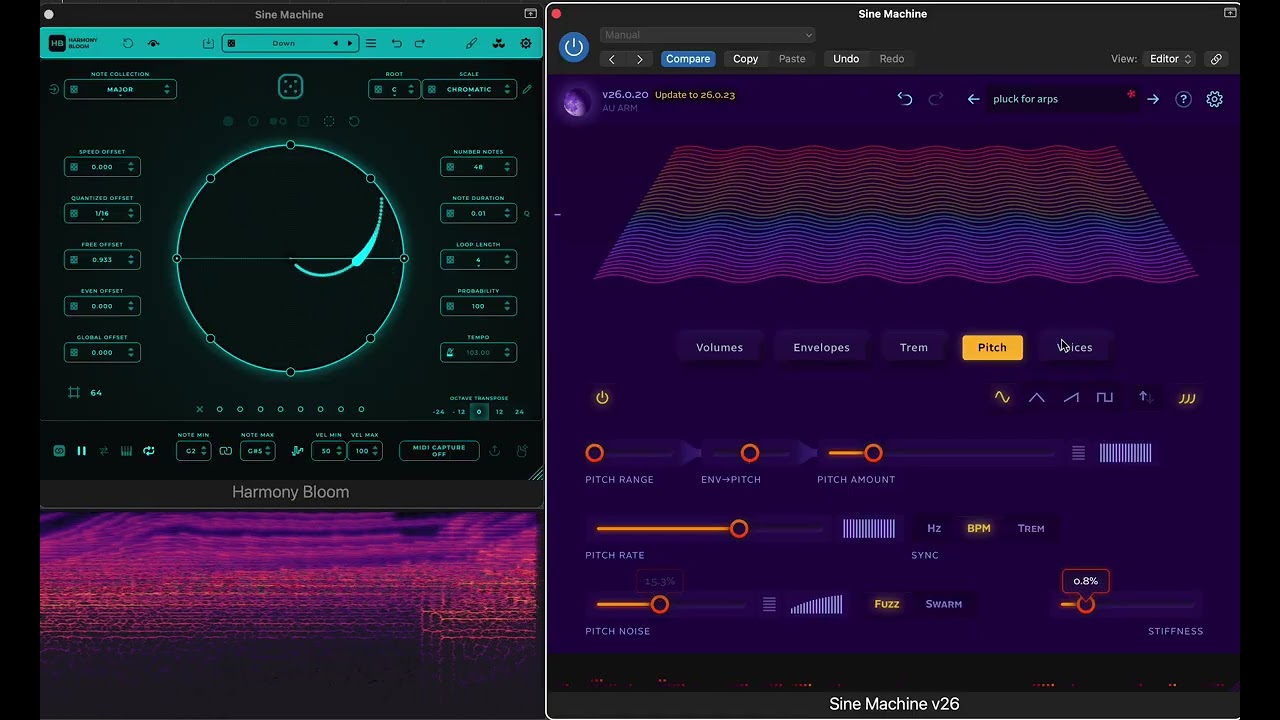Click the stepper arrows on Speed Offset

(131, 167)
